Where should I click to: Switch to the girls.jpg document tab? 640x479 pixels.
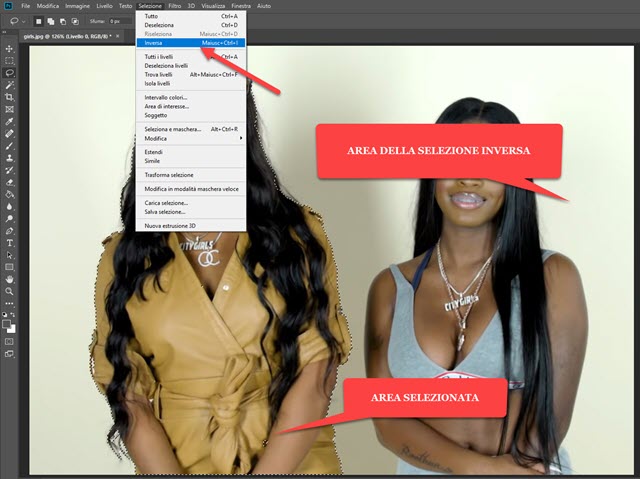[67, 37]
